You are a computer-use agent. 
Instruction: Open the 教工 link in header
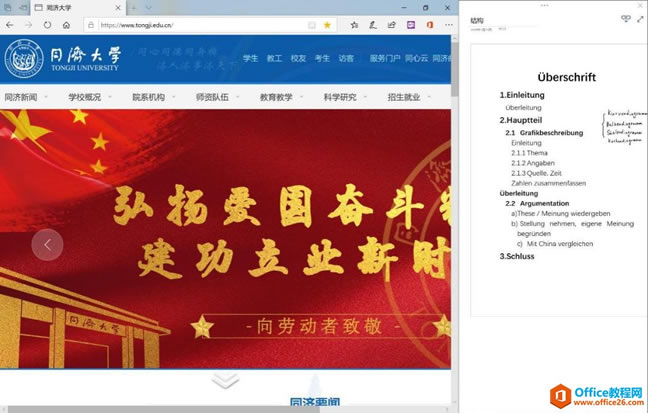[x=274, y=58]
